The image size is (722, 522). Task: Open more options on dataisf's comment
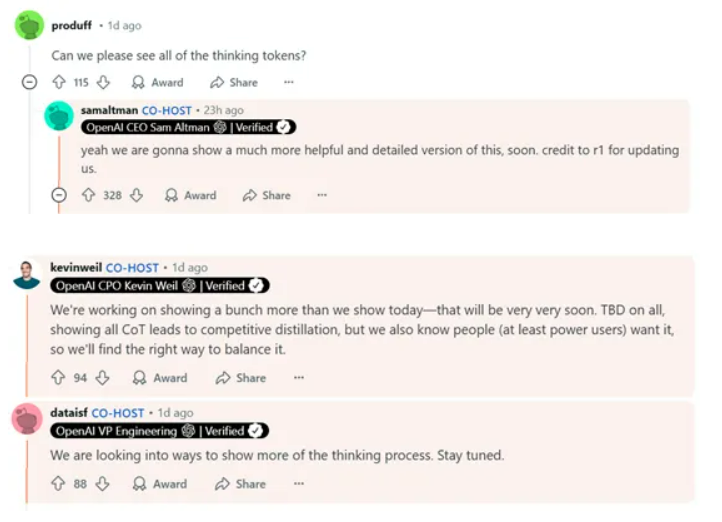[299, 483]
